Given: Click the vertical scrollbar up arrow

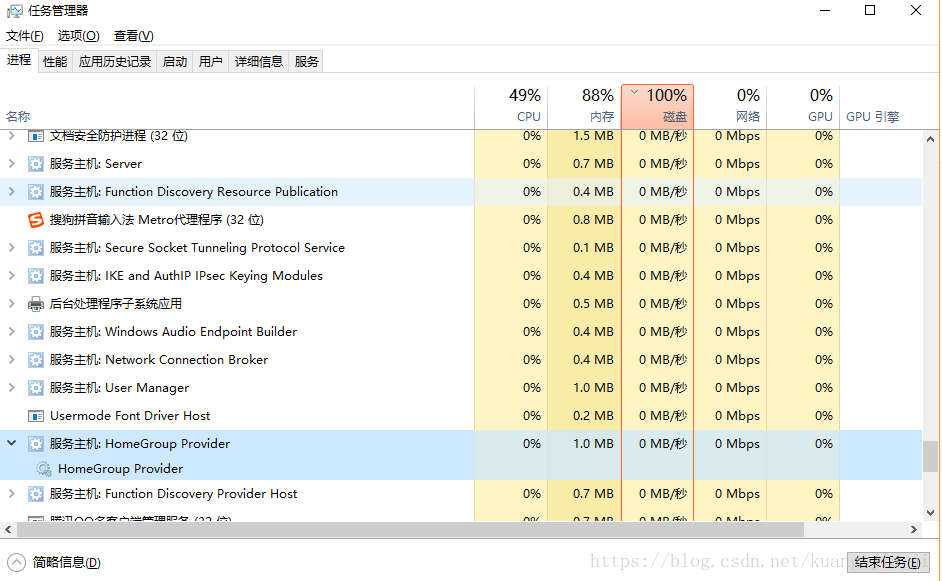Looking at the screenshot, I should point(931,139).
